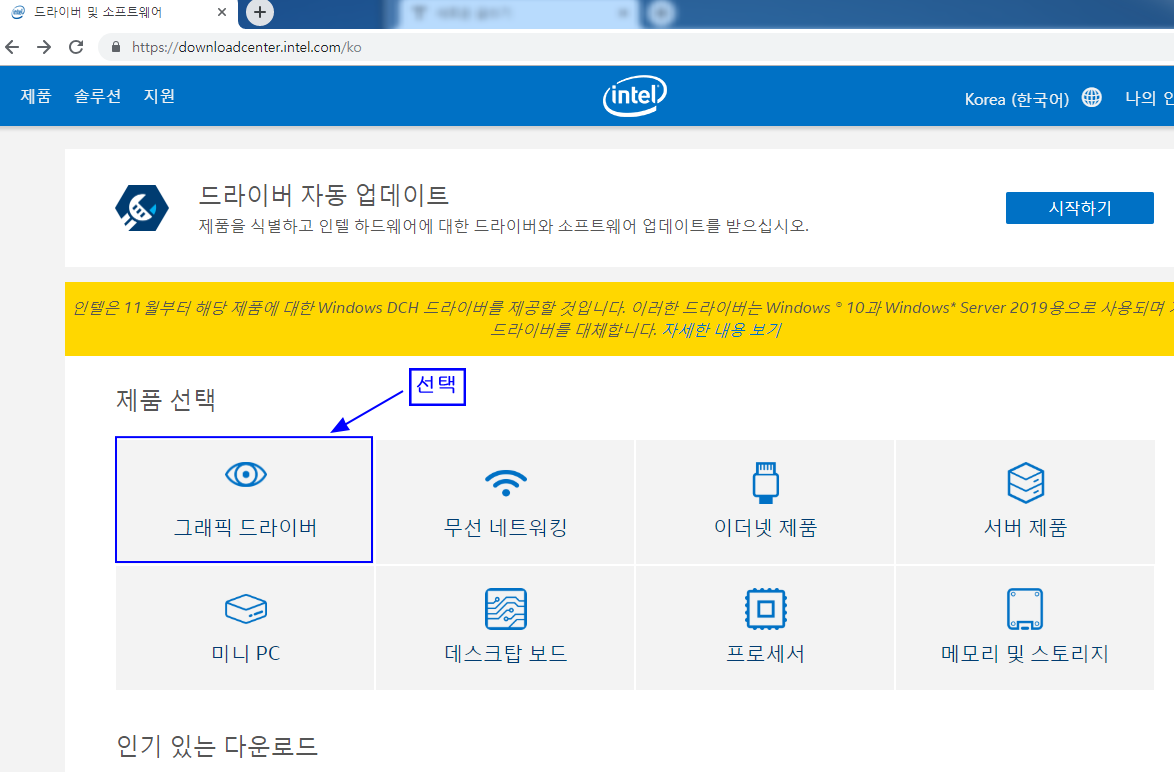Screen dimensions: 1174x772
Task: Open the 솔루션 menu in header
Action: point(97,96)
